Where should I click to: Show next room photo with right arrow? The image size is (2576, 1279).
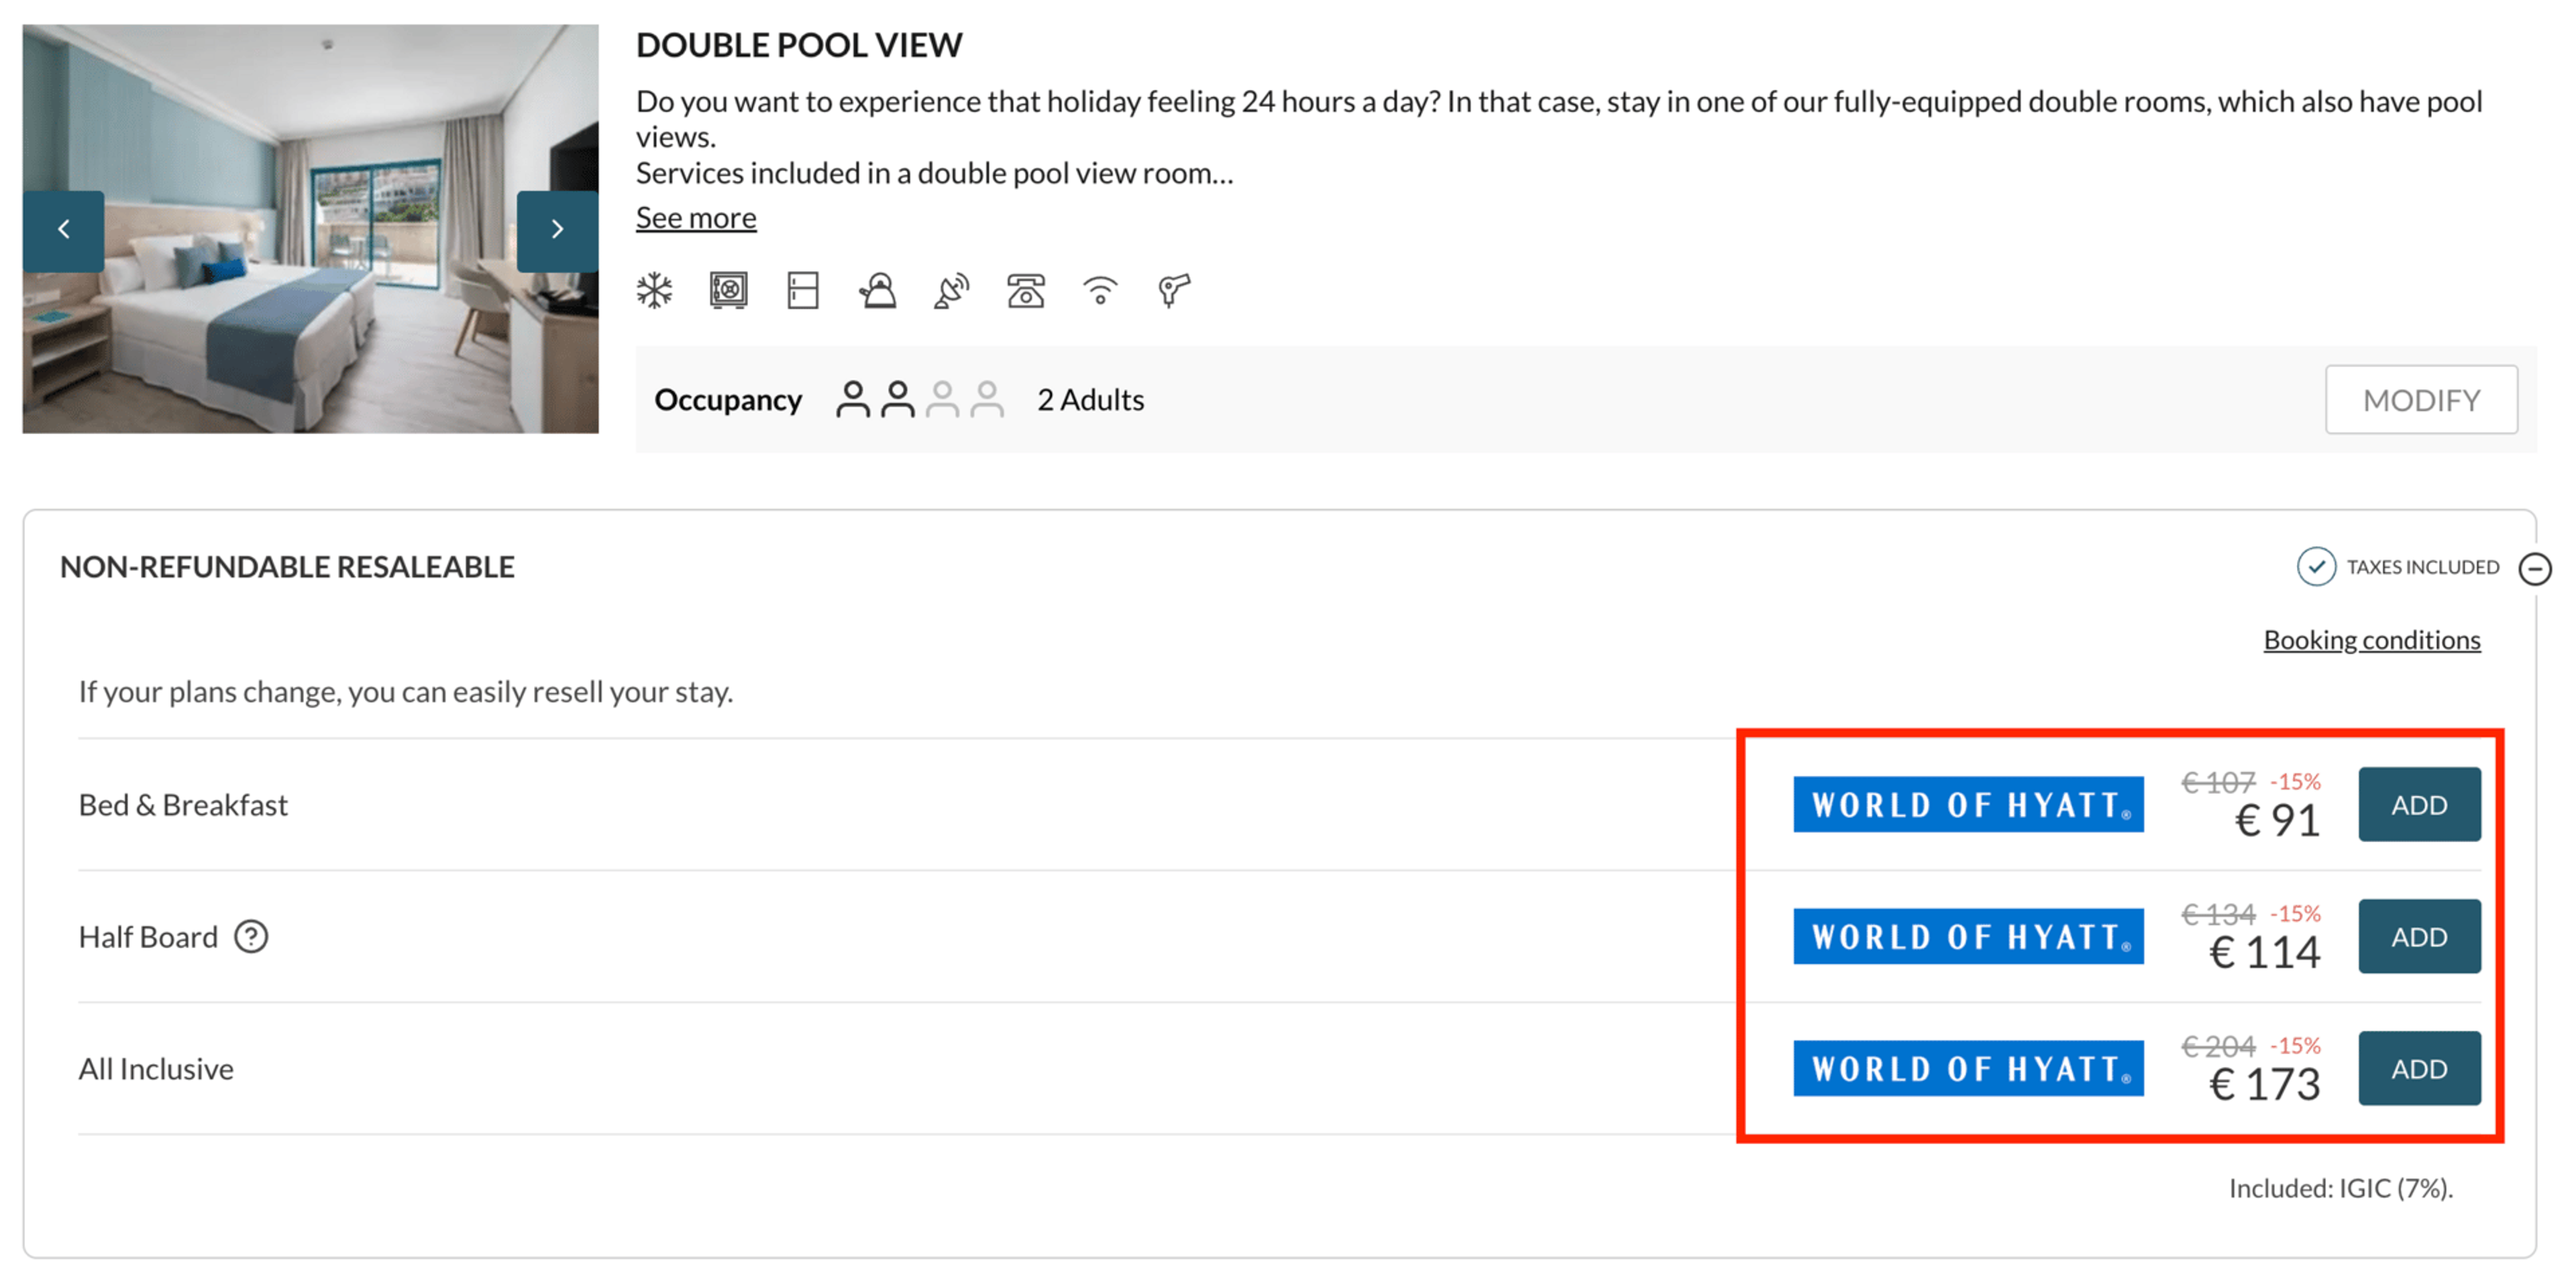pos(557,230)
